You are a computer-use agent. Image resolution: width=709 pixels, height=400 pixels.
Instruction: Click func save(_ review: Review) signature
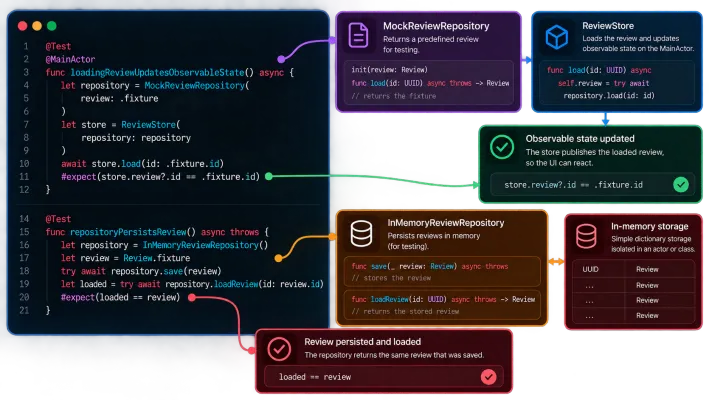430,266
